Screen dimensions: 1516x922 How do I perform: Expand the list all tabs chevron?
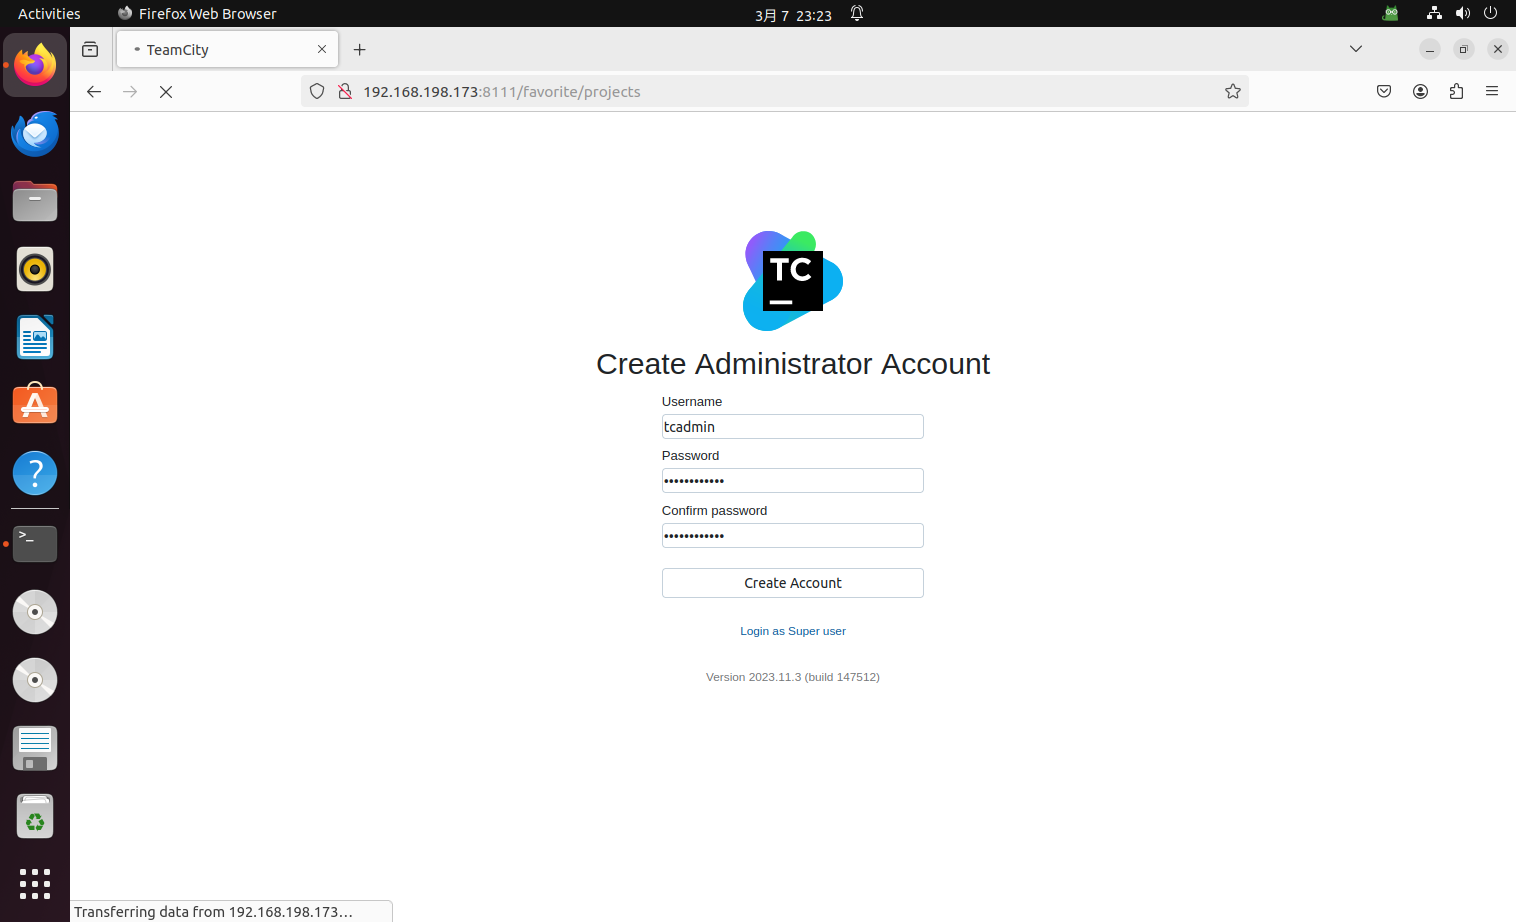[1356, 49]
